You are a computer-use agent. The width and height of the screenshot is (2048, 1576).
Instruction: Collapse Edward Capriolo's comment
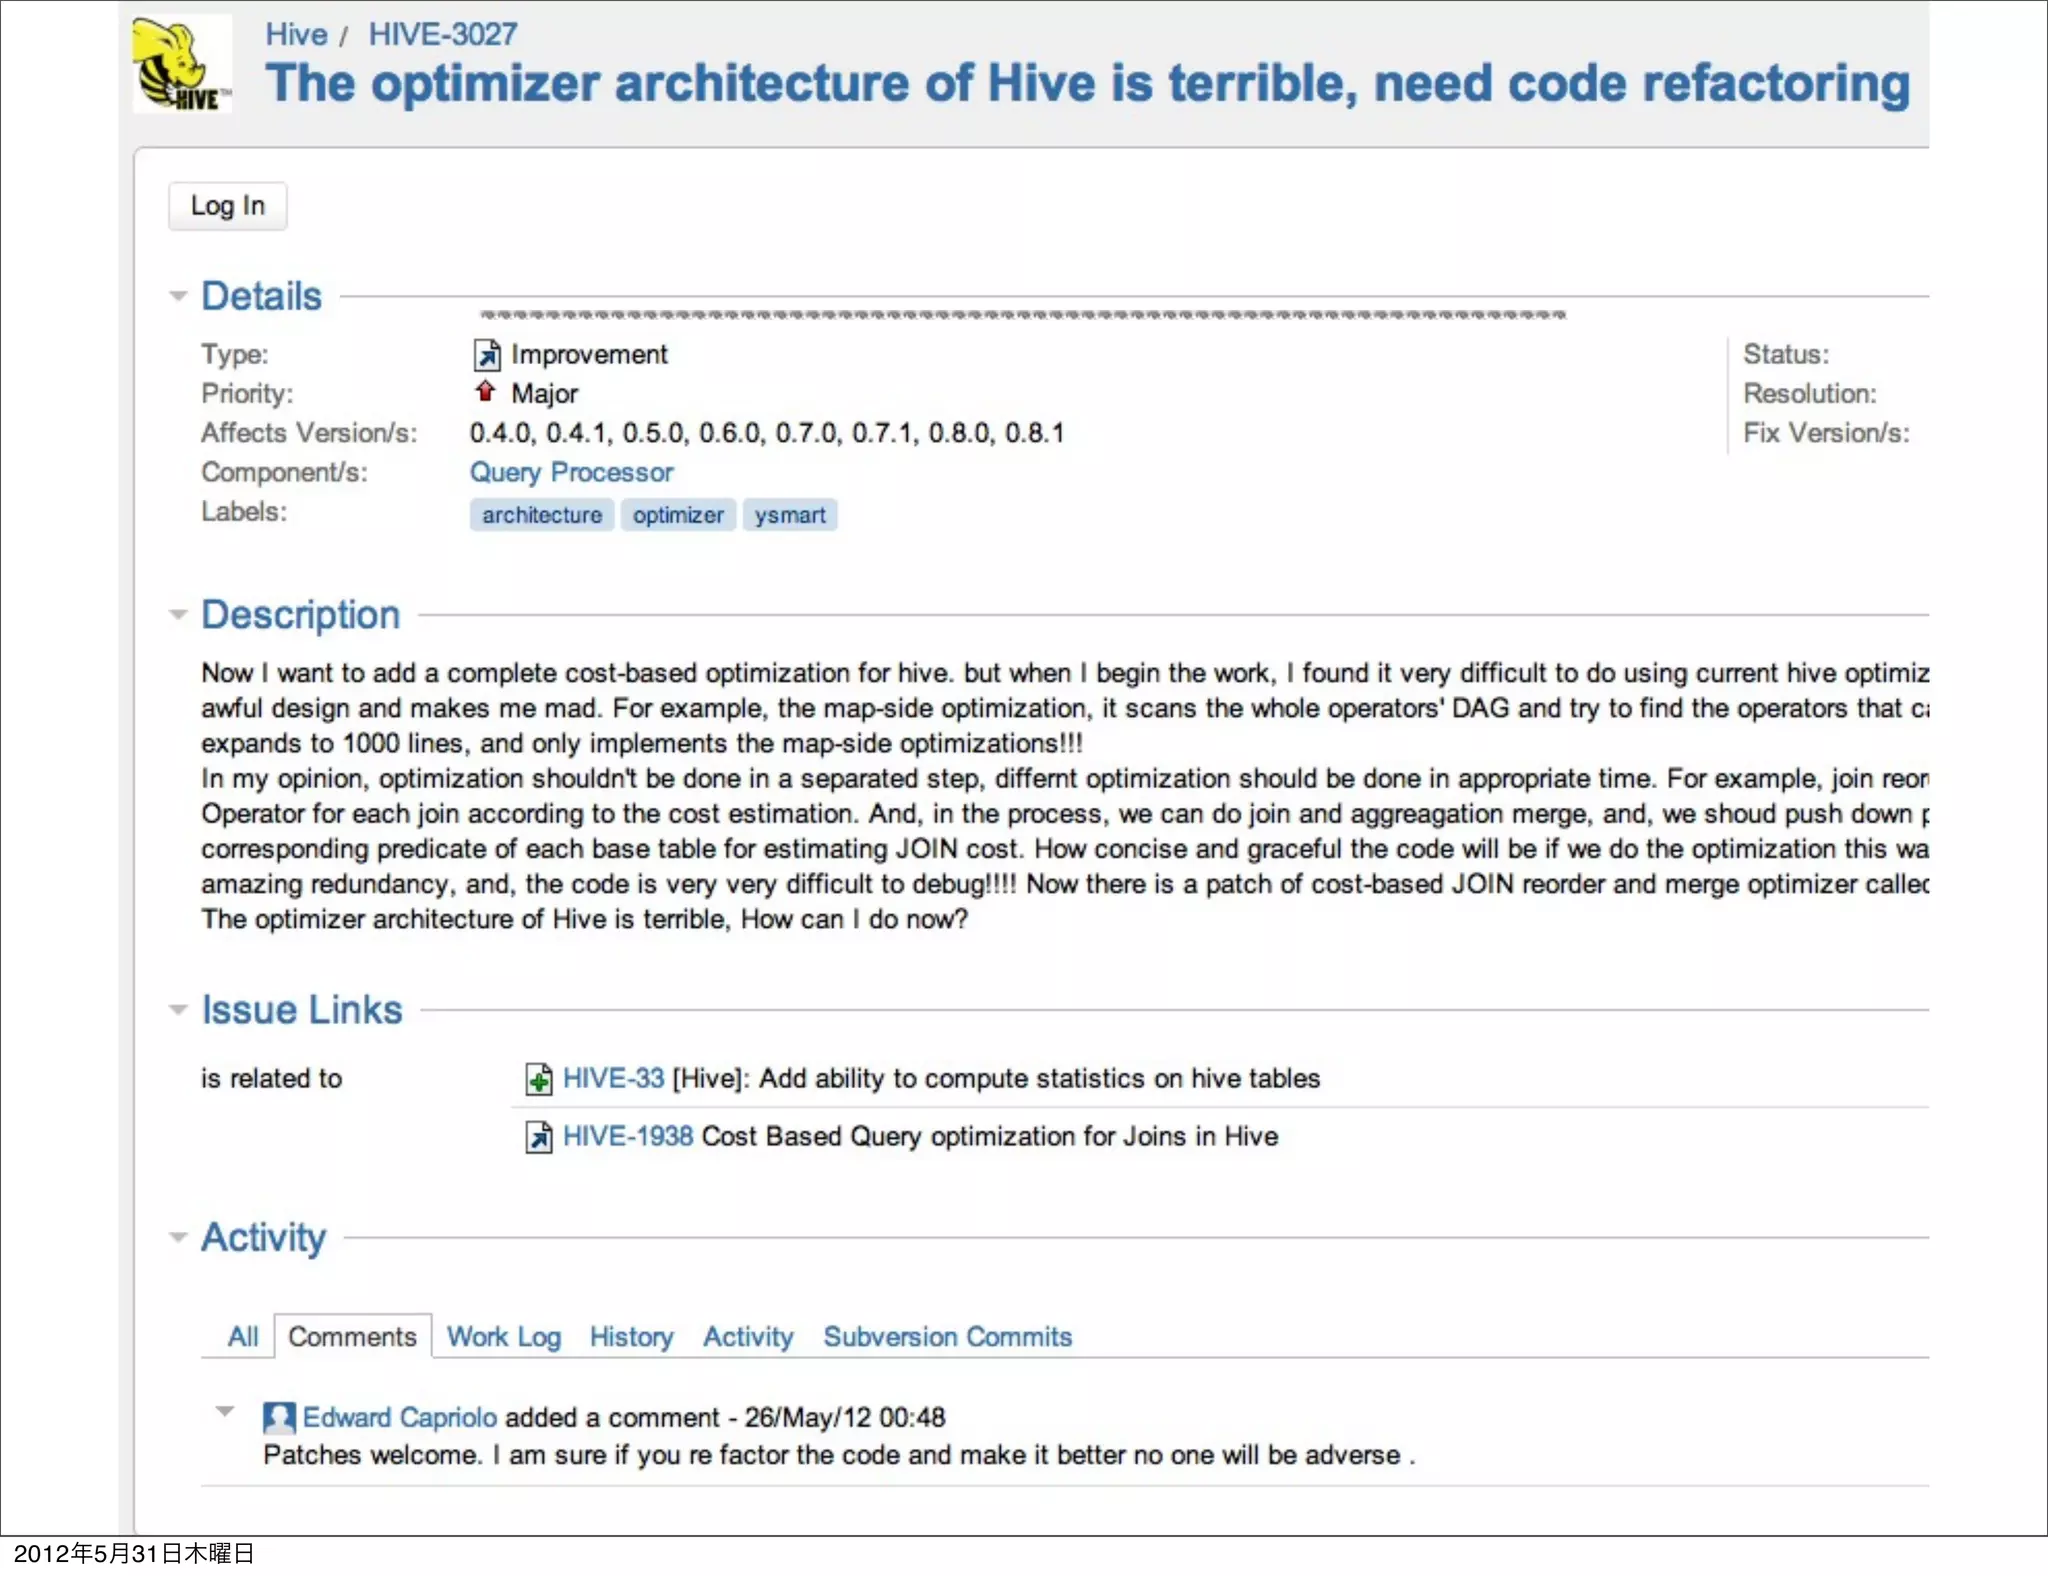click(226, 1412)
